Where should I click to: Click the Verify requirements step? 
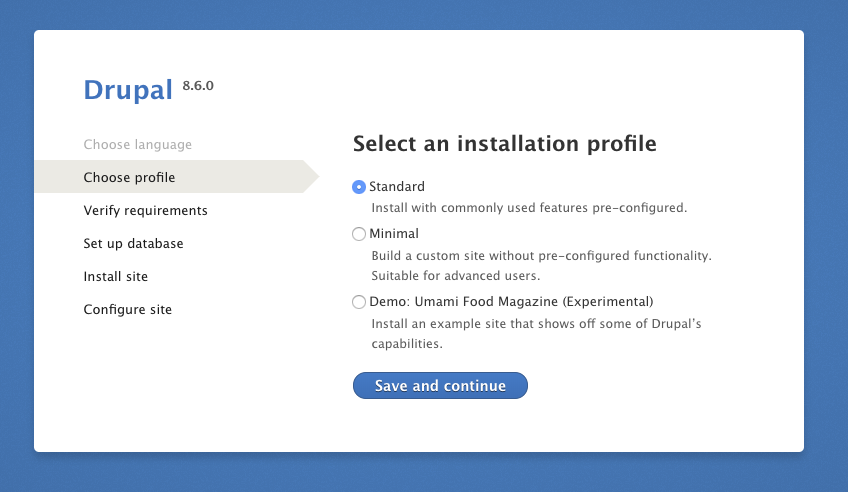pos(145,211)
